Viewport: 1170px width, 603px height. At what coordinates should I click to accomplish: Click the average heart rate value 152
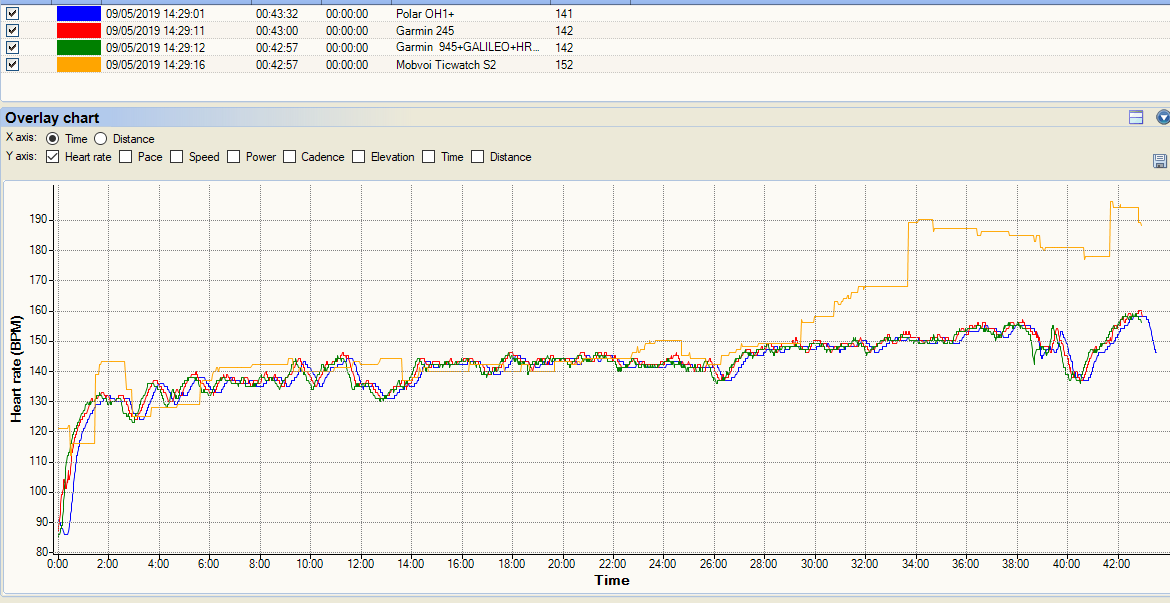click(x=564, y=65)
